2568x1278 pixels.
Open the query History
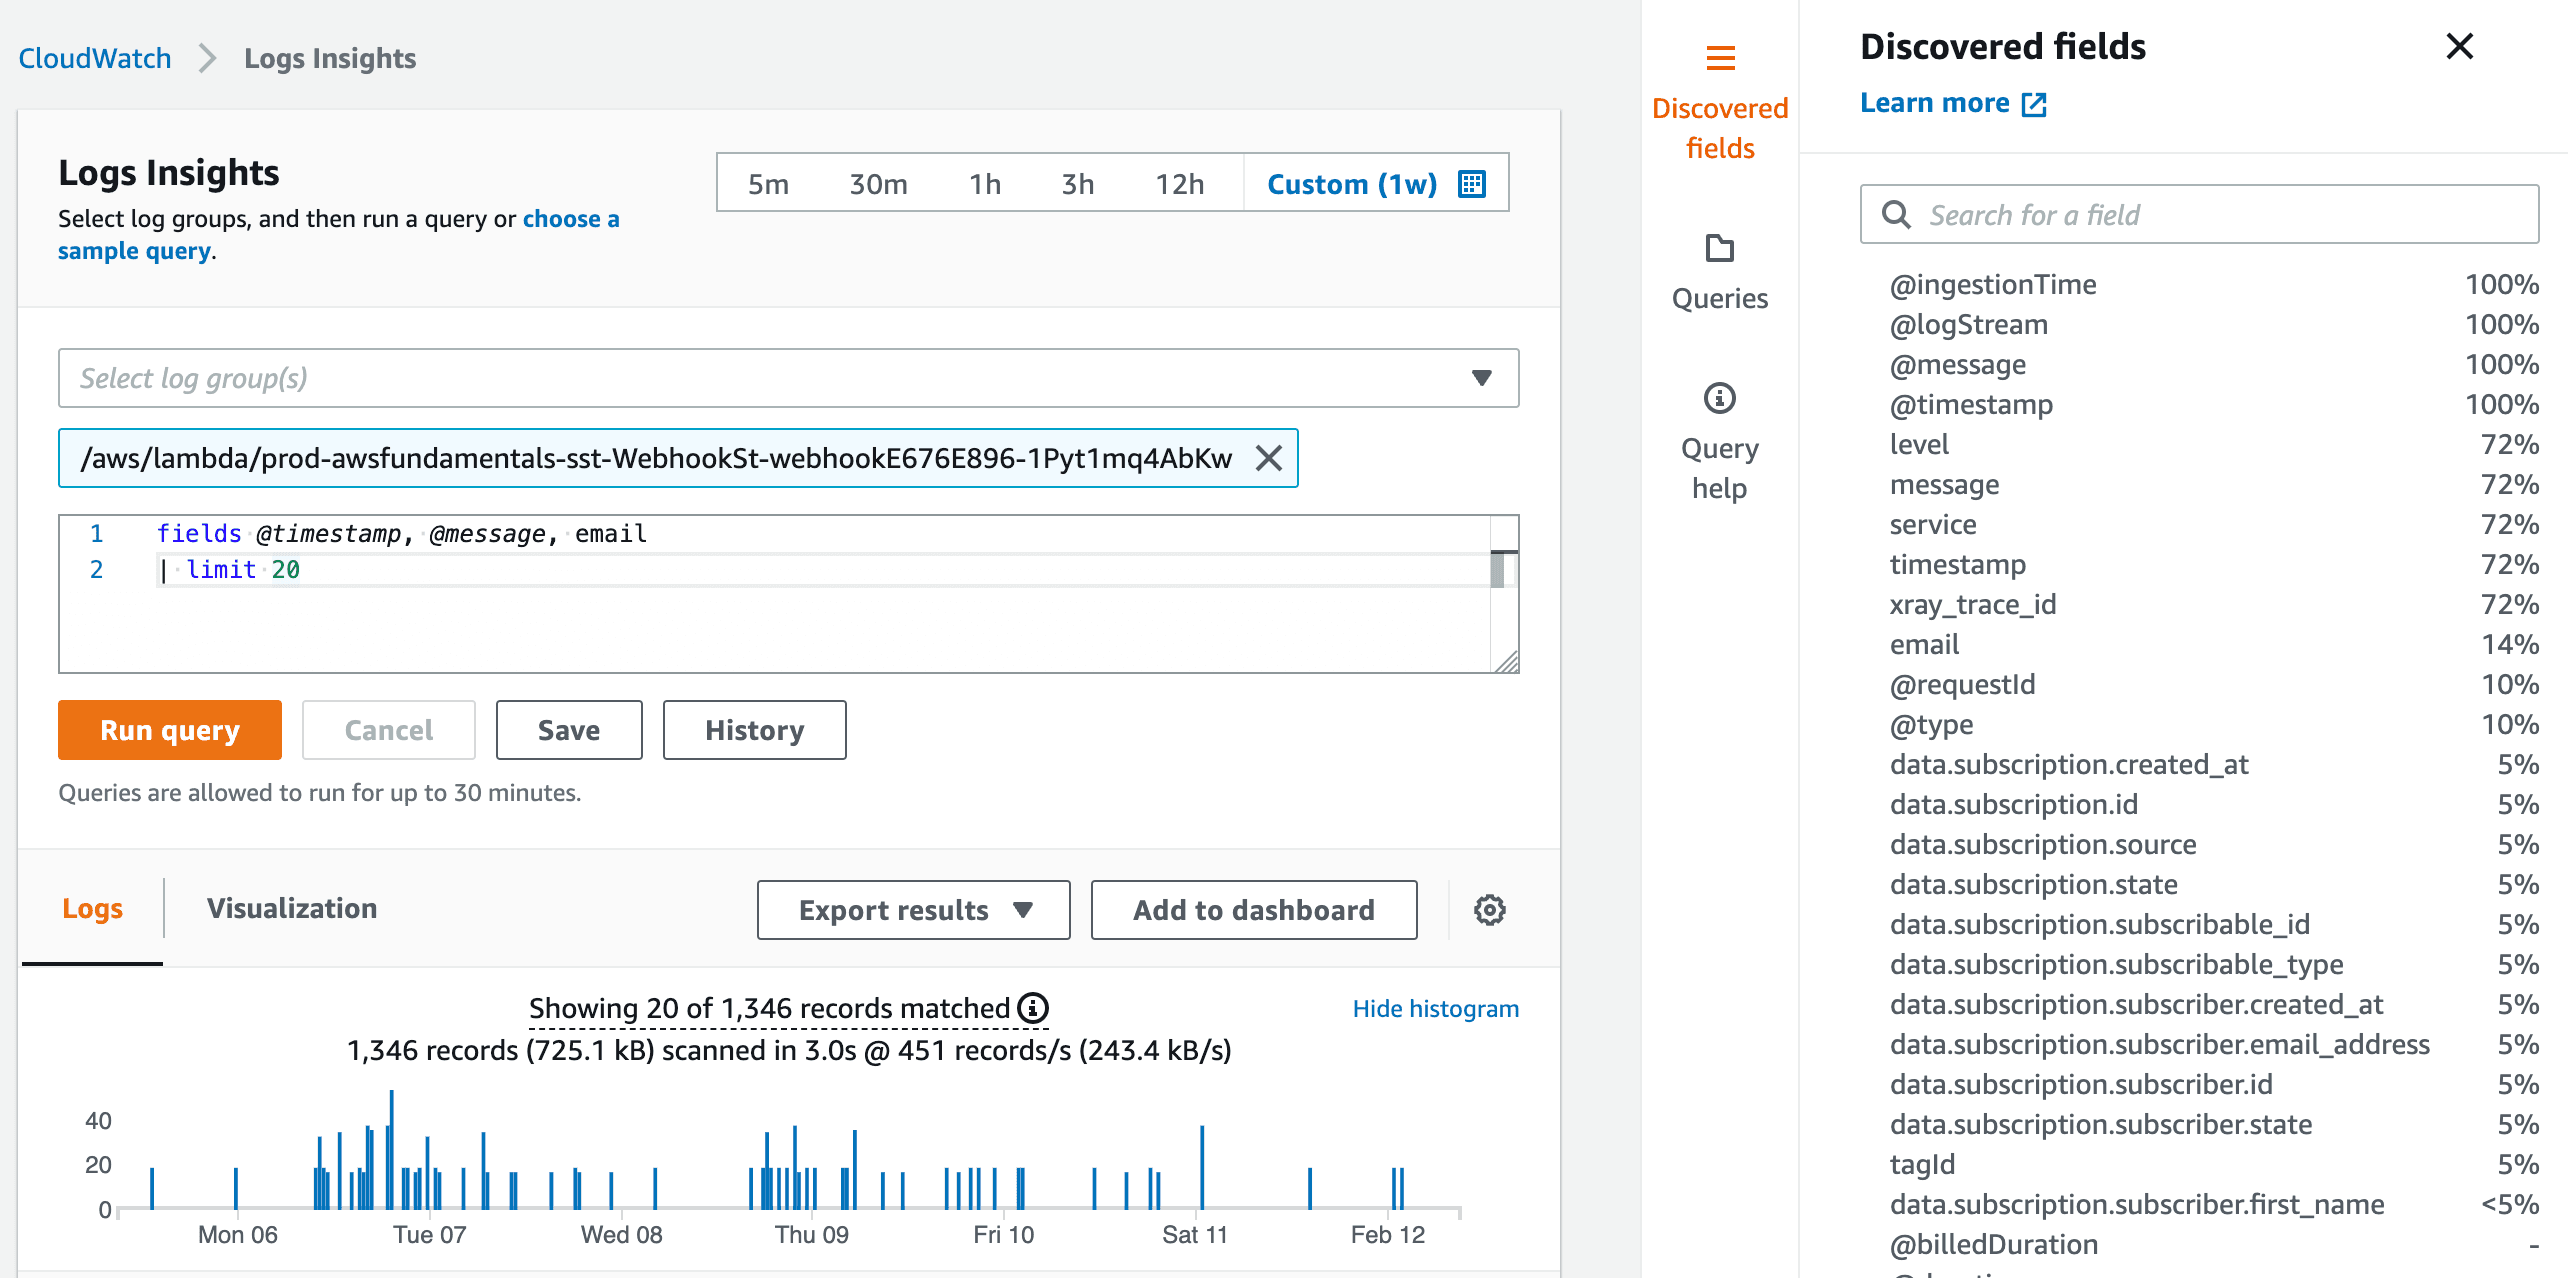[755, 730]
